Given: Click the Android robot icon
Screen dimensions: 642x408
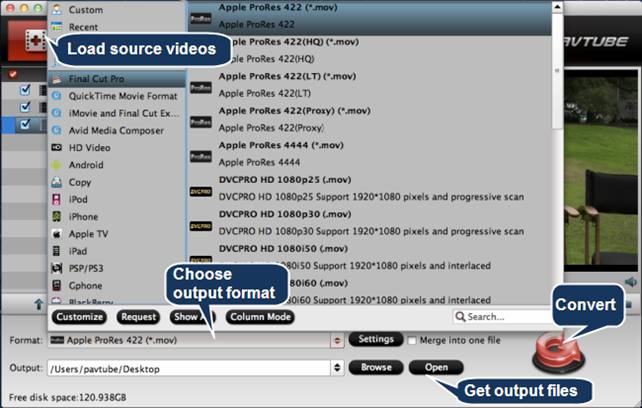Looking at the screenshot, I should [x=57, y=165].
